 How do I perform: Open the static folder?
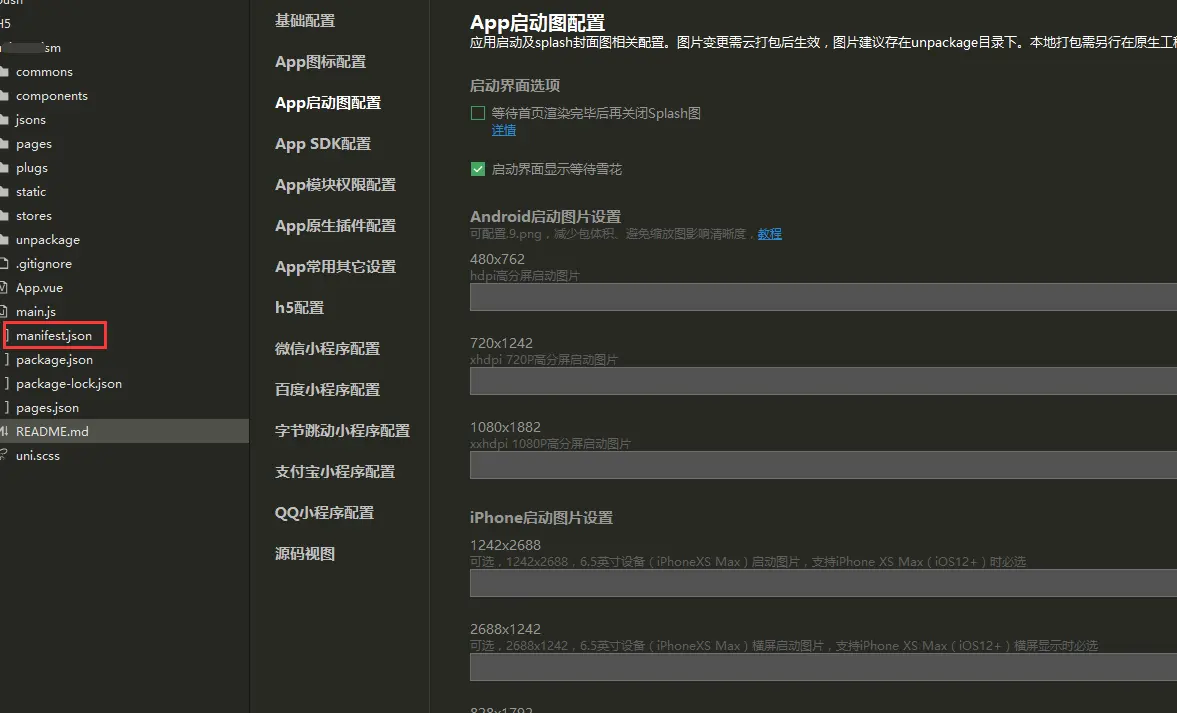31,192
